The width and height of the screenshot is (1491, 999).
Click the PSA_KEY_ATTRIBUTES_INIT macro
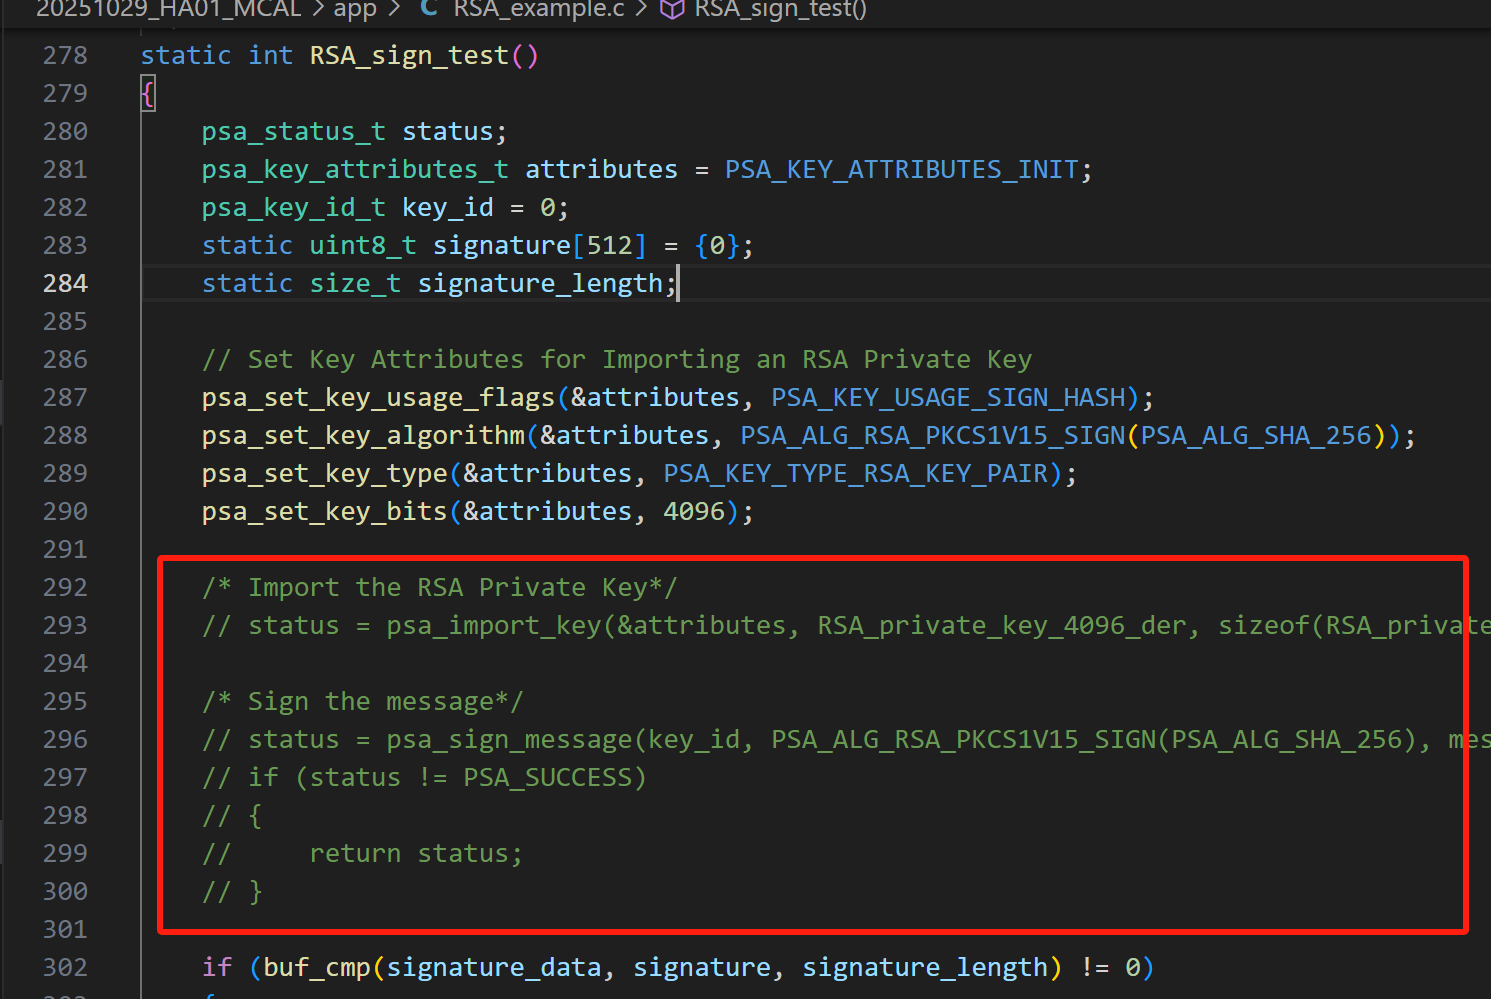[x=901, y=170]
